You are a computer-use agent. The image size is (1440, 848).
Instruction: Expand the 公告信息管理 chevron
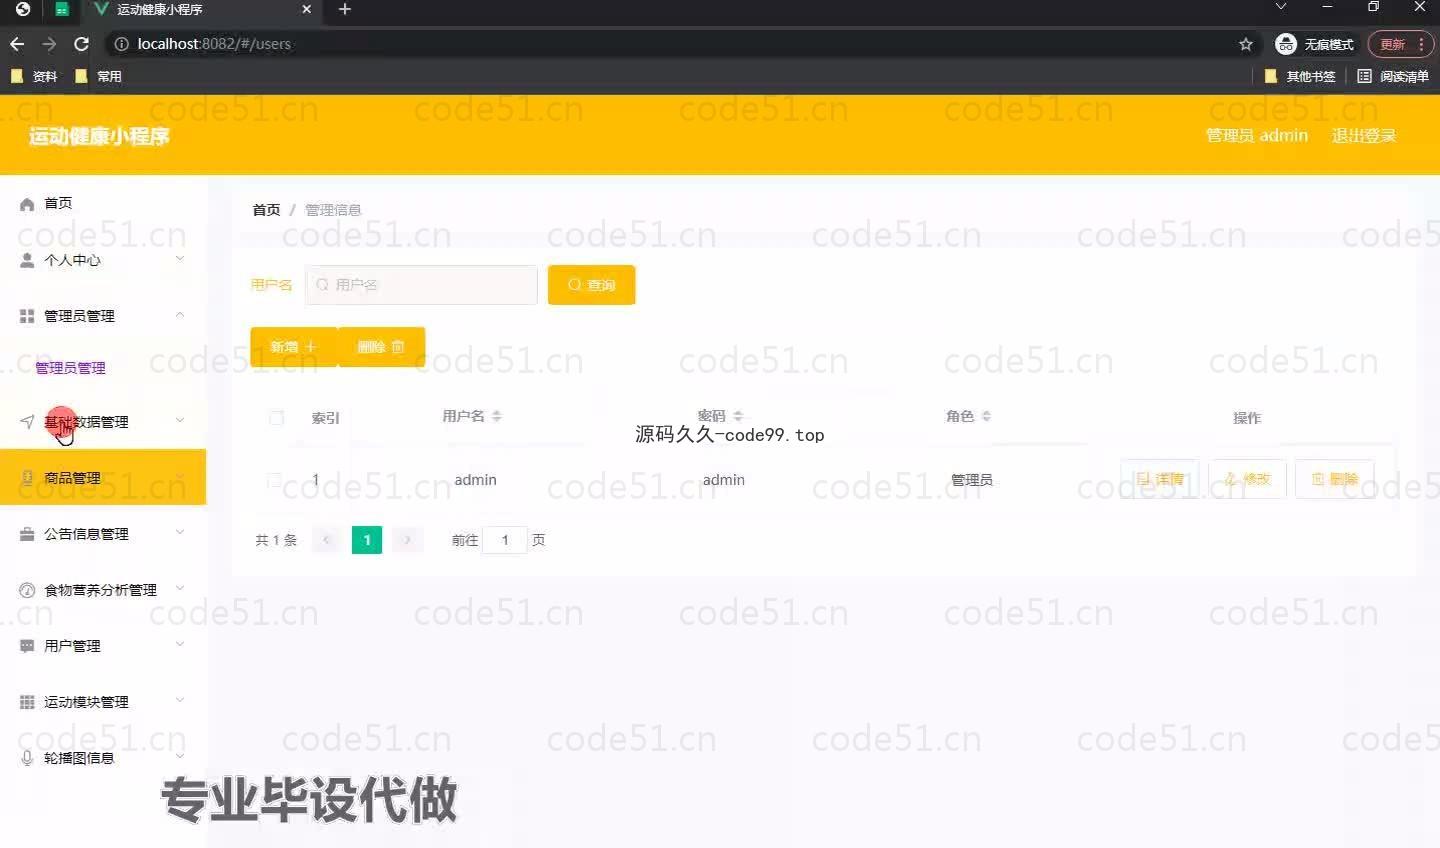180,533
